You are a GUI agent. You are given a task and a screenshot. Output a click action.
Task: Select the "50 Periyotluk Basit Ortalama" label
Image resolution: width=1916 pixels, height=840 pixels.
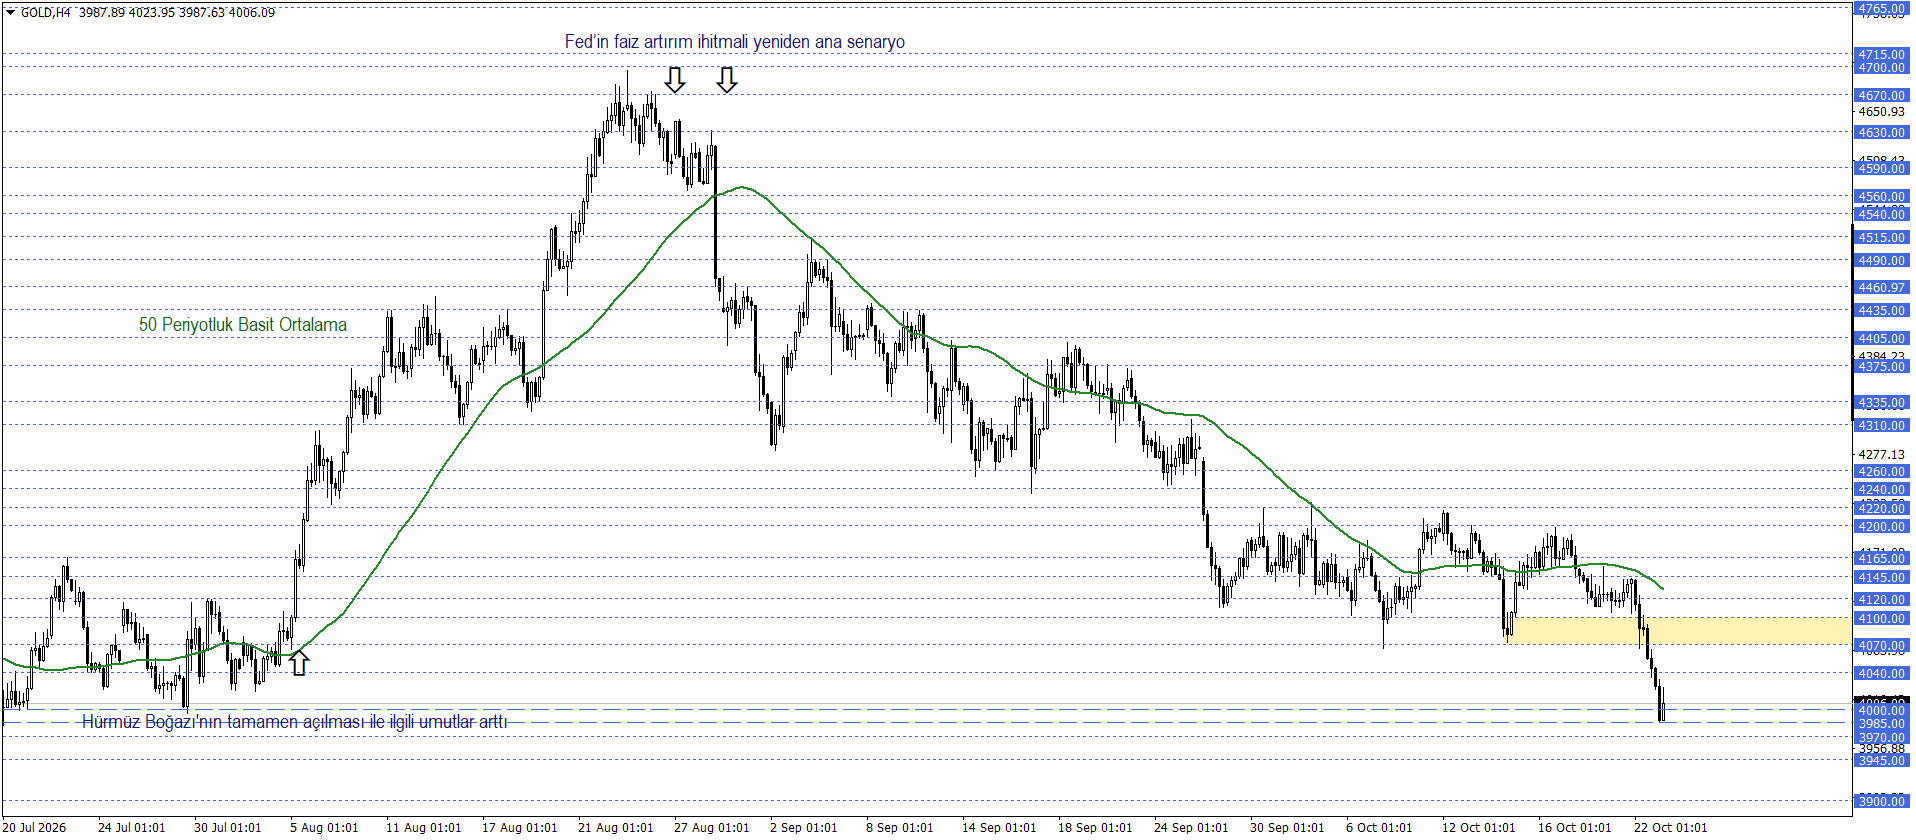[243, 325]
